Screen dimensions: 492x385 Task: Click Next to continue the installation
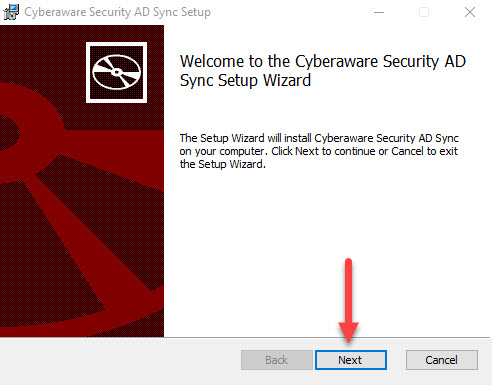(x=351, y=360)
